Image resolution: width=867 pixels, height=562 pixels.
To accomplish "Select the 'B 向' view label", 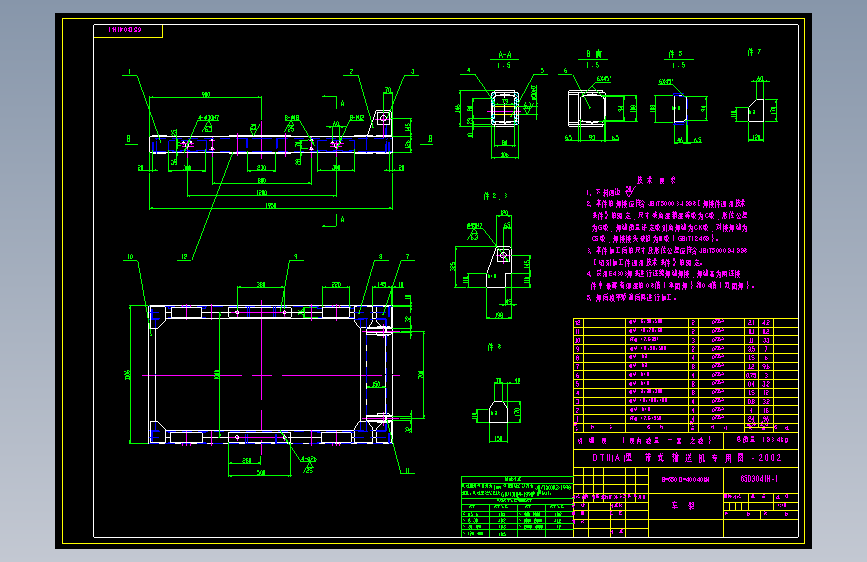I will pyautogui.click(x=594, y=54).
